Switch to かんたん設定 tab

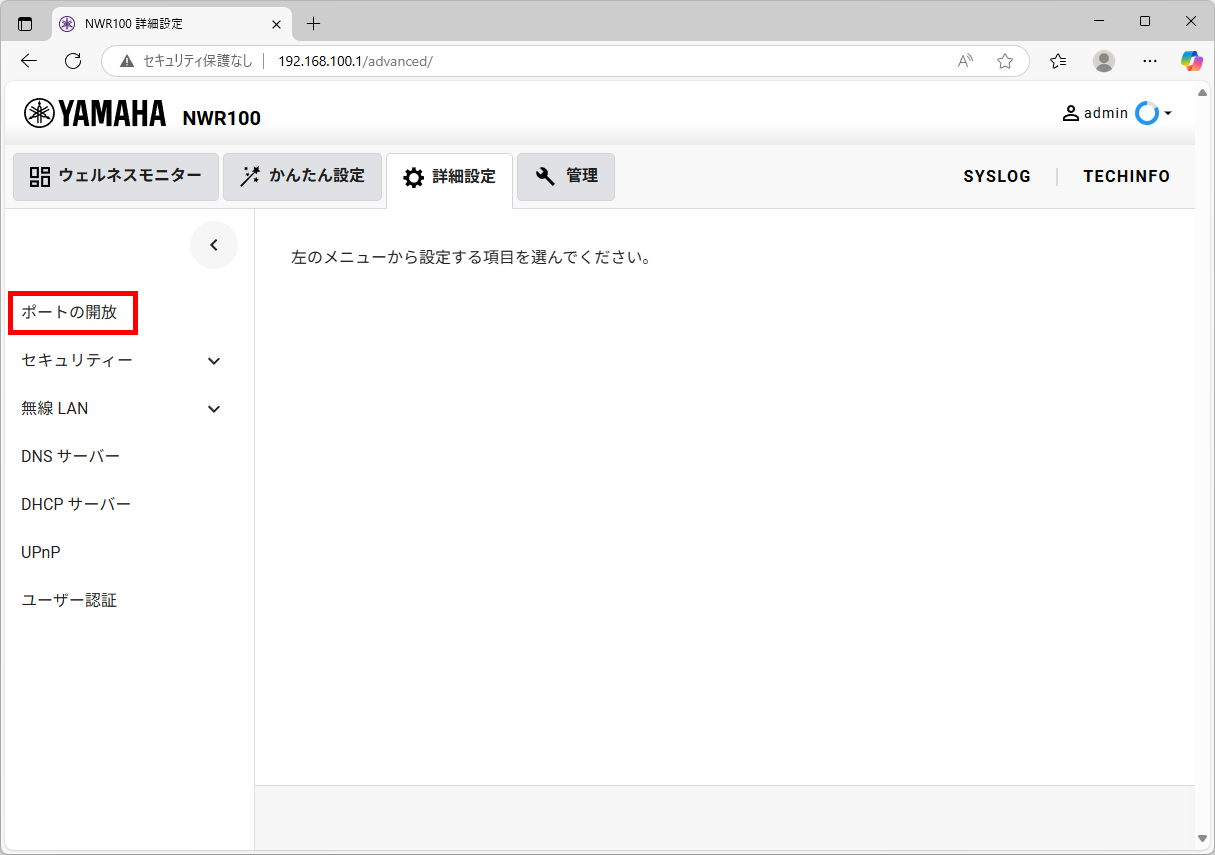302,177
